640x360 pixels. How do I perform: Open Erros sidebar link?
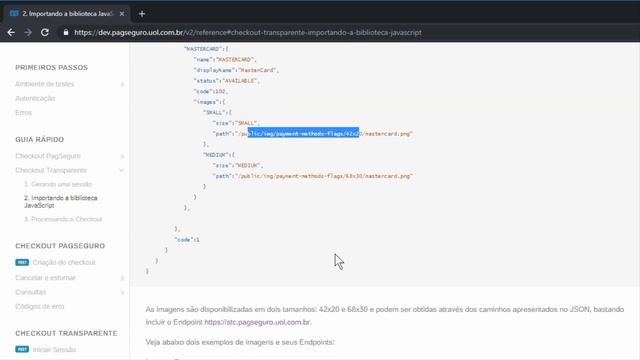[23, 113]
